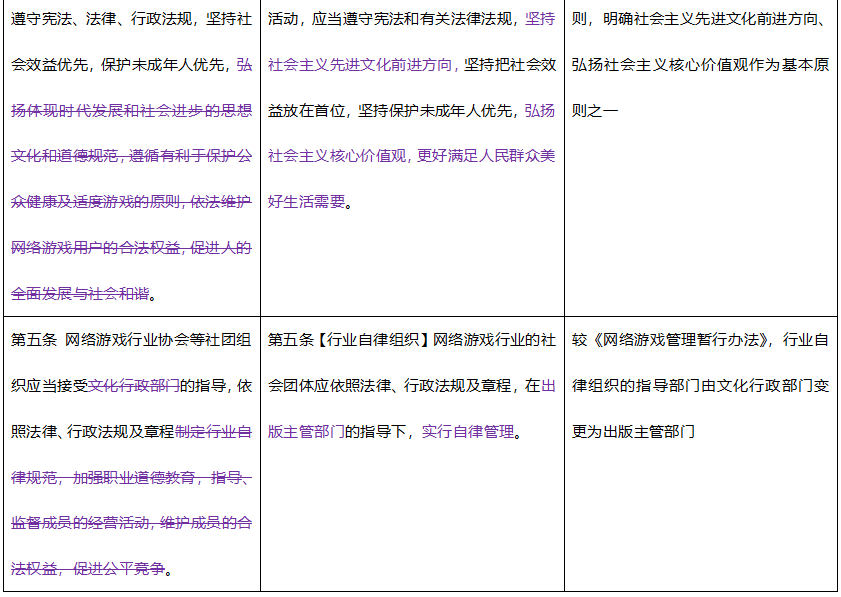Click the line '织应当接受文化行政部门的指导，依'
Viewport: 841px width, 597px height.
coord(131,386)
